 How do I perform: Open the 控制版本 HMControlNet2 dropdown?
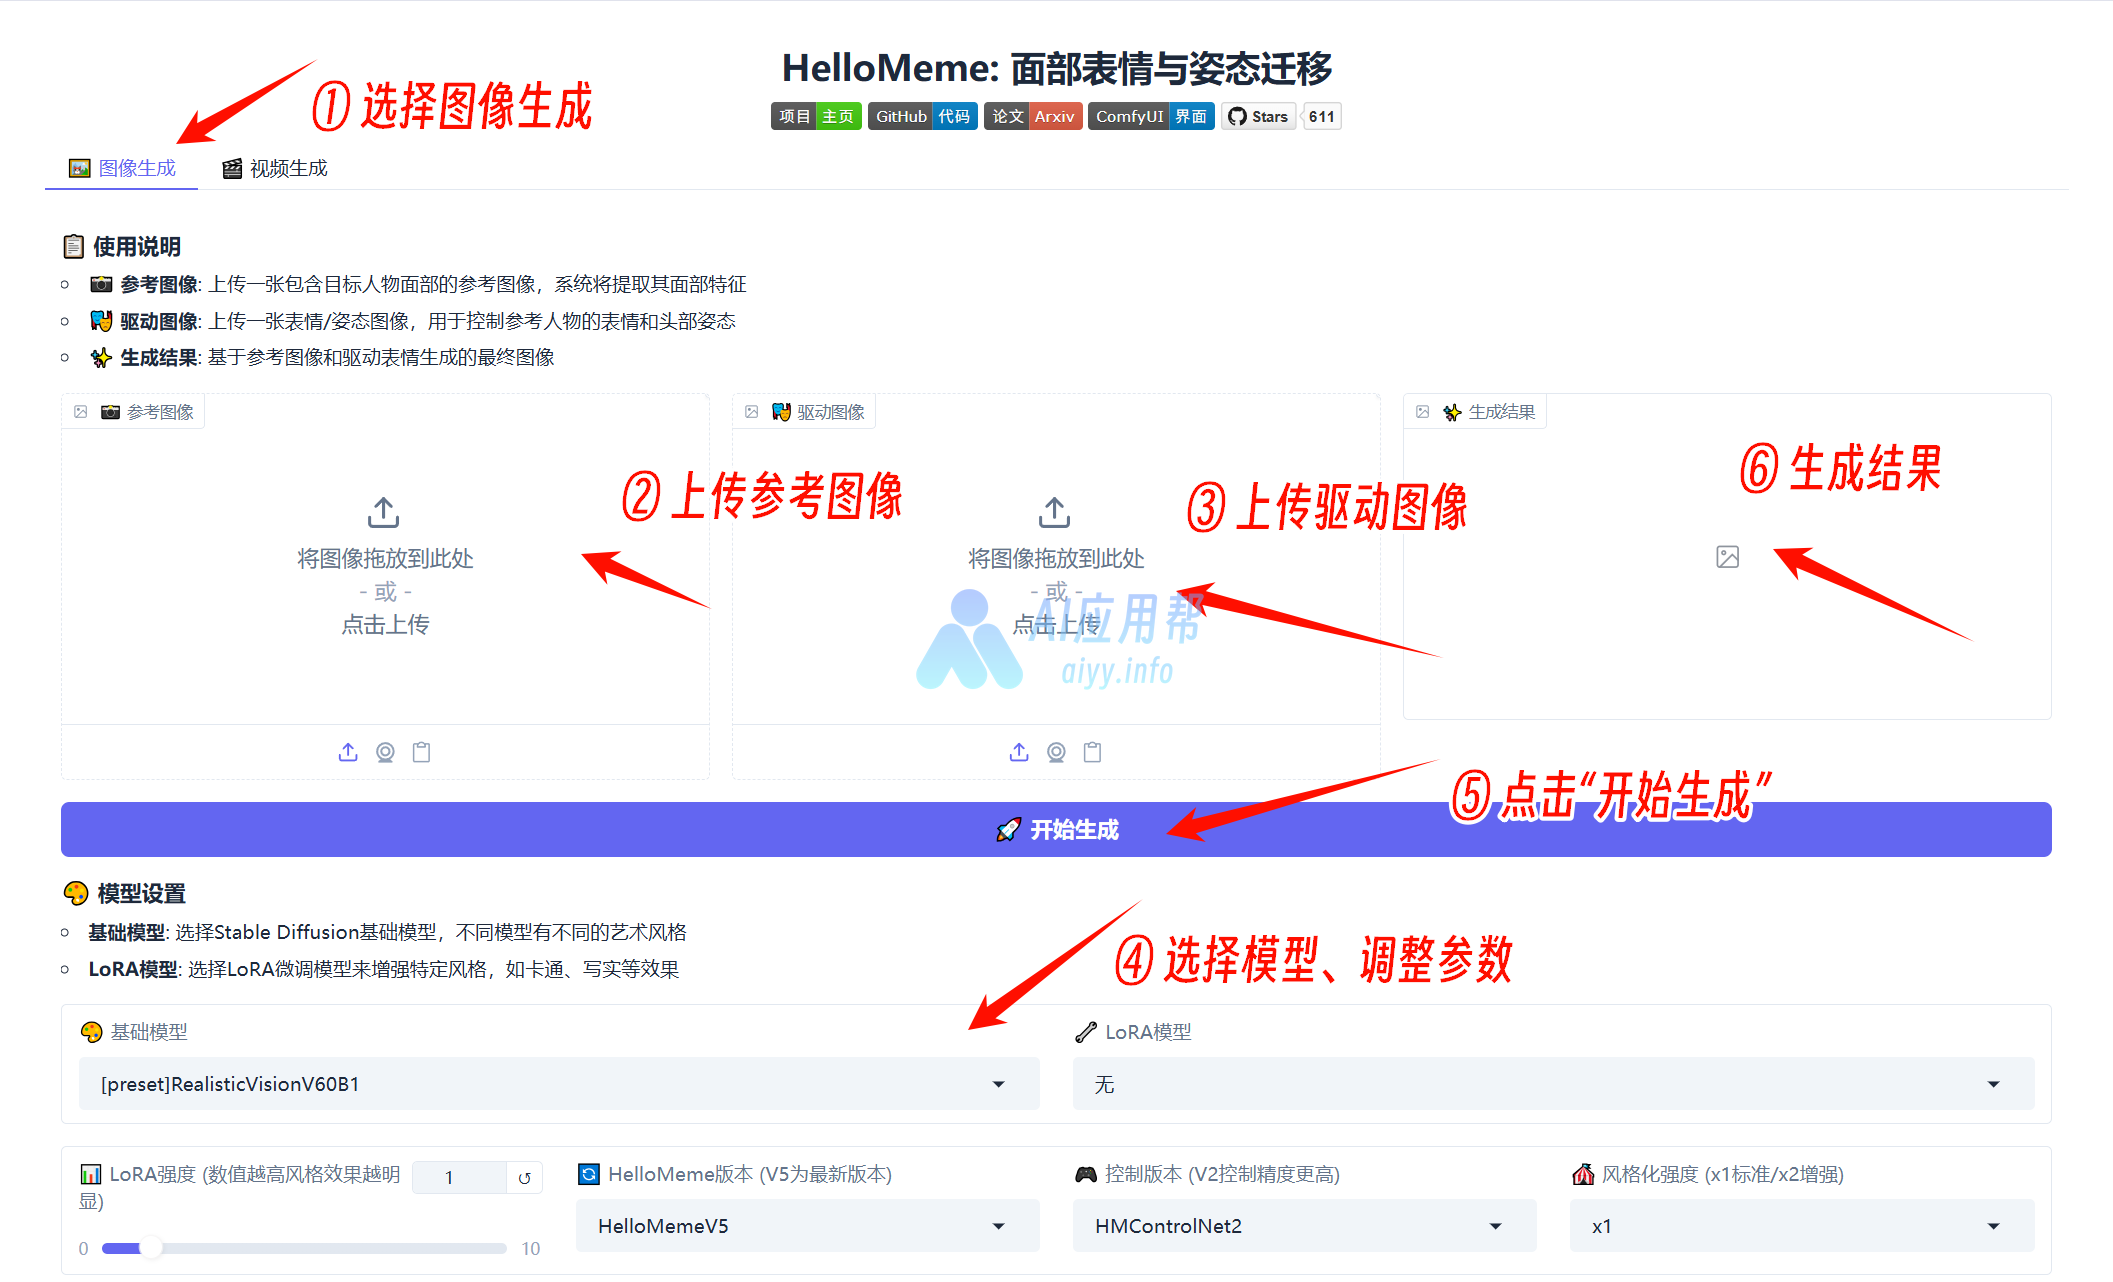[1304, 1226]
